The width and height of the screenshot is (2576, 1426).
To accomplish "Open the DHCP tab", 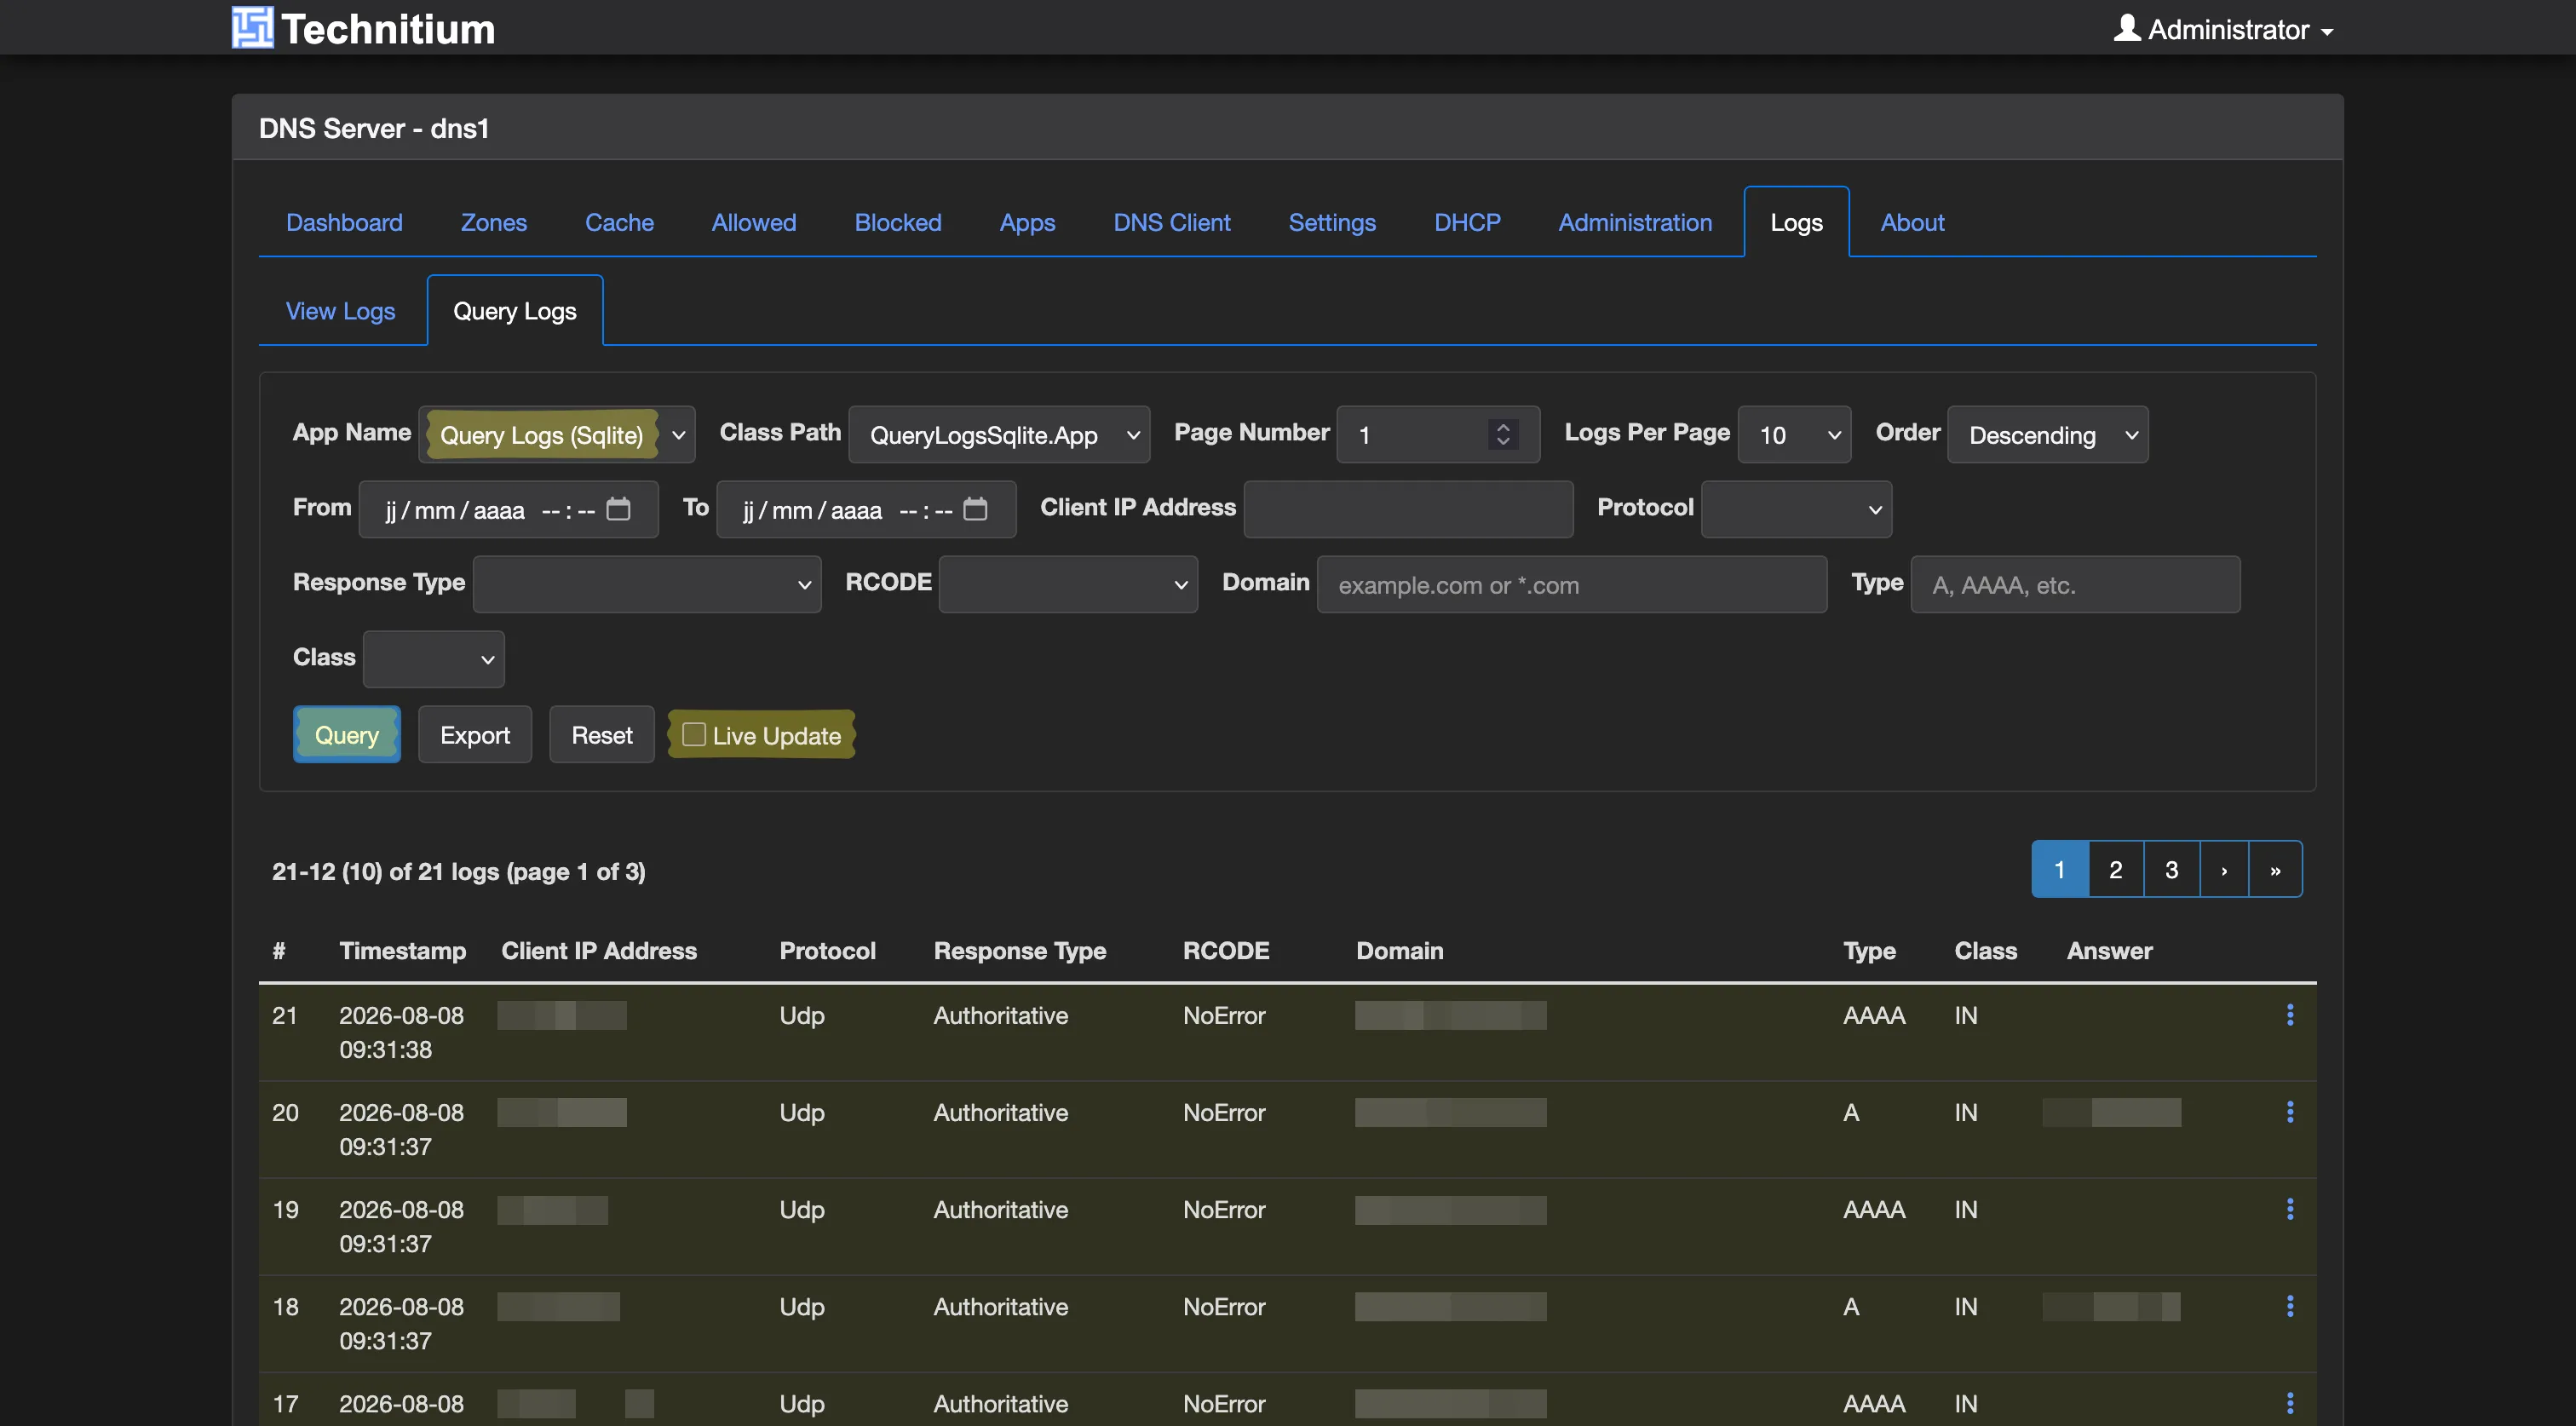I will pos(1467,222).
